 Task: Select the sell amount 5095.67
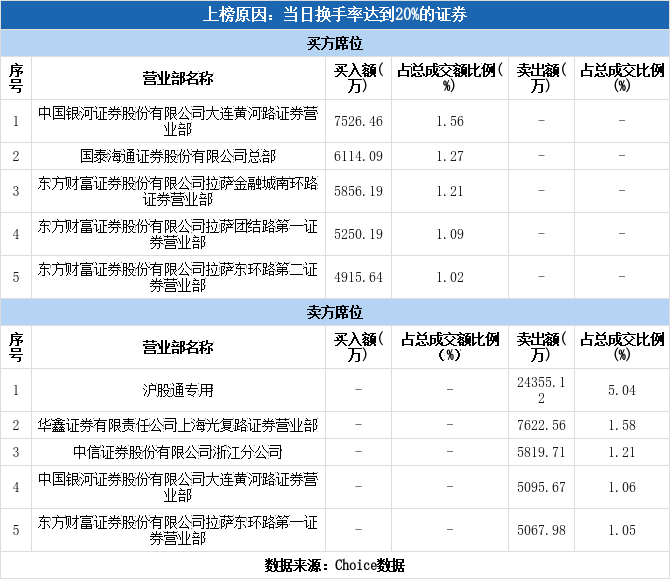(541, 487)
